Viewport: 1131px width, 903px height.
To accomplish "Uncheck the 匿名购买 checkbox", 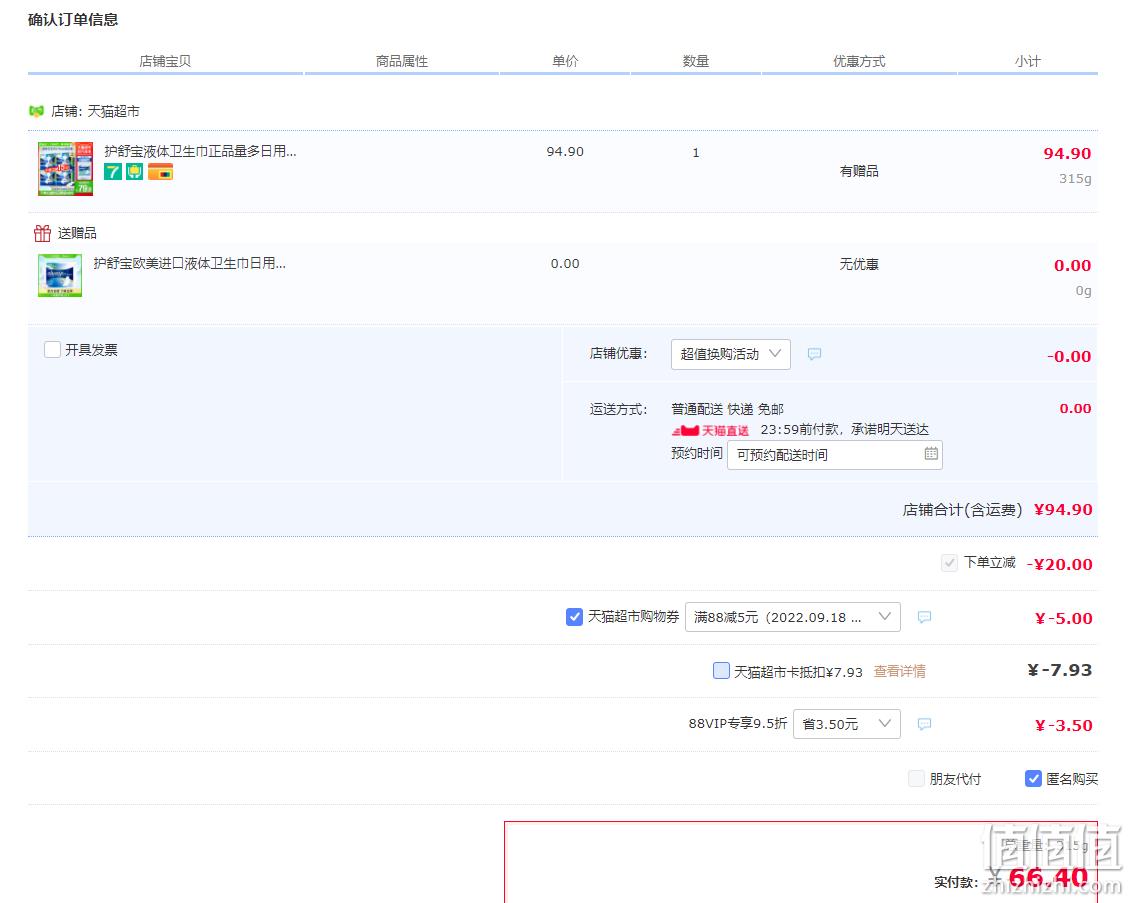I will (1033, 779).
